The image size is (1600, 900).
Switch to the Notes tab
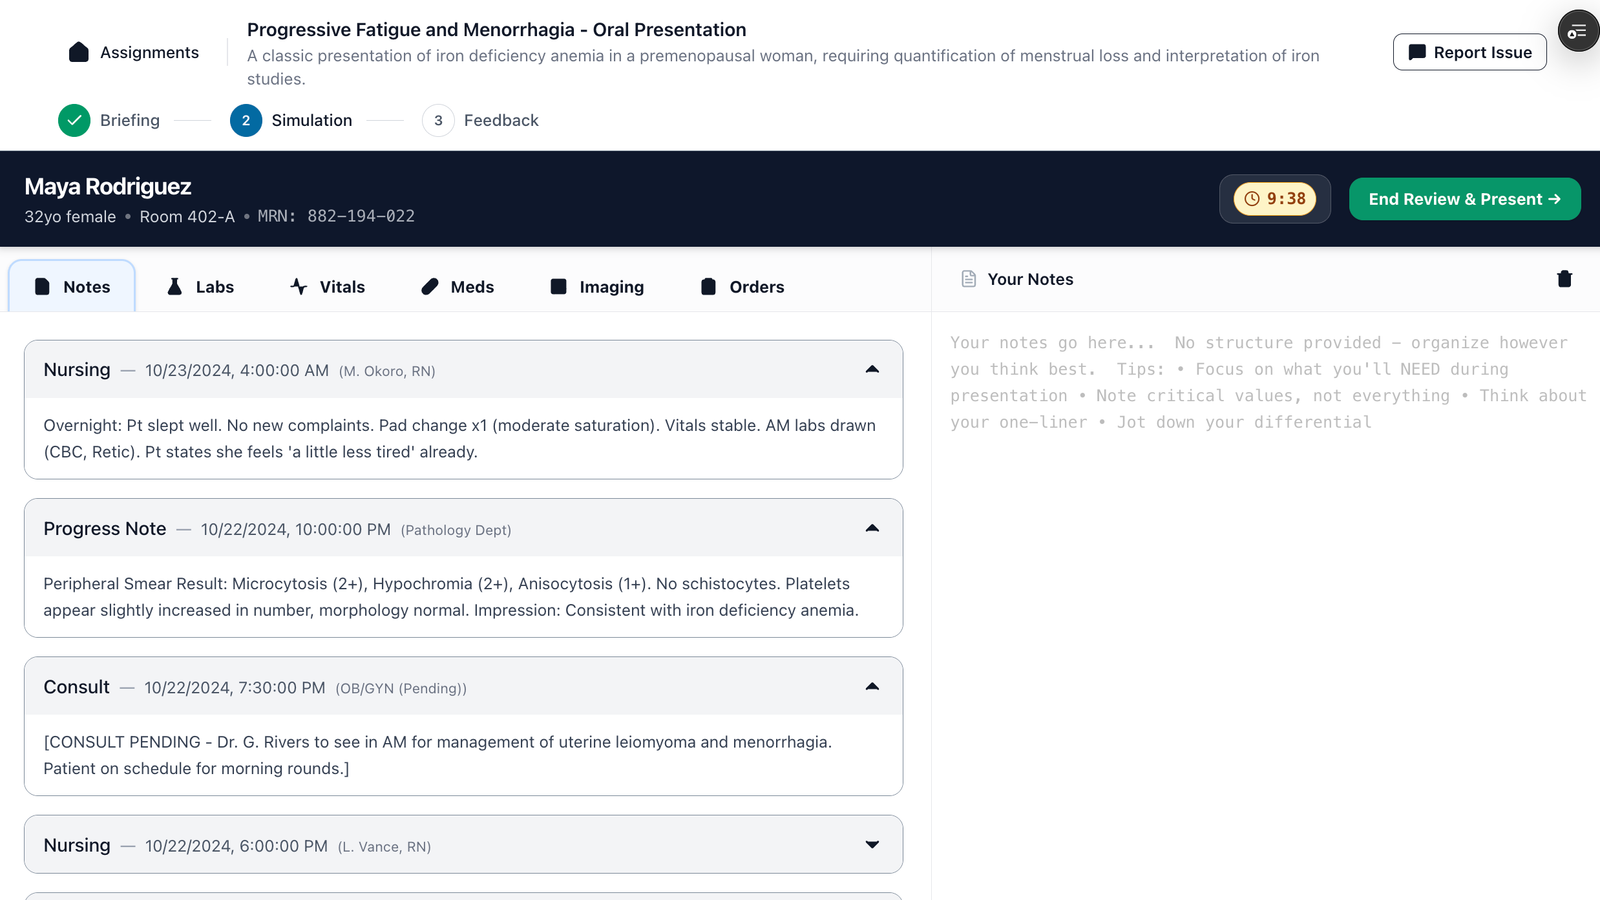(72, 287)
